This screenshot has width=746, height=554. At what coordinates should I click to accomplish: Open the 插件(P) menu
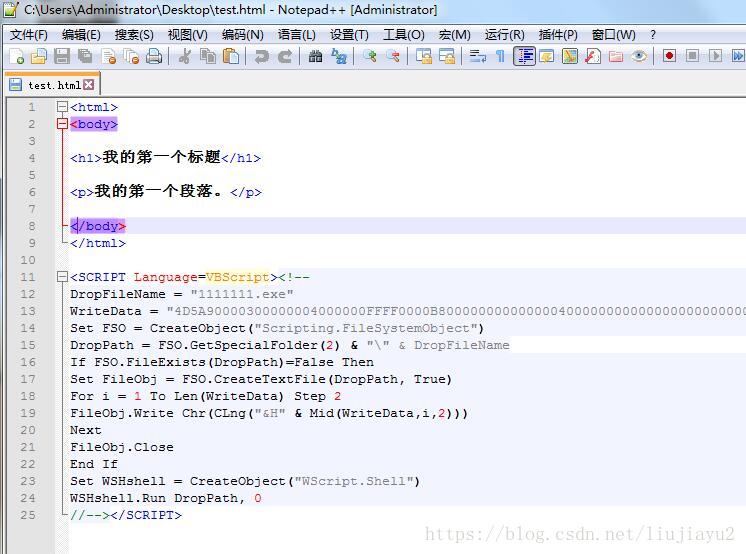coord(558,35)
